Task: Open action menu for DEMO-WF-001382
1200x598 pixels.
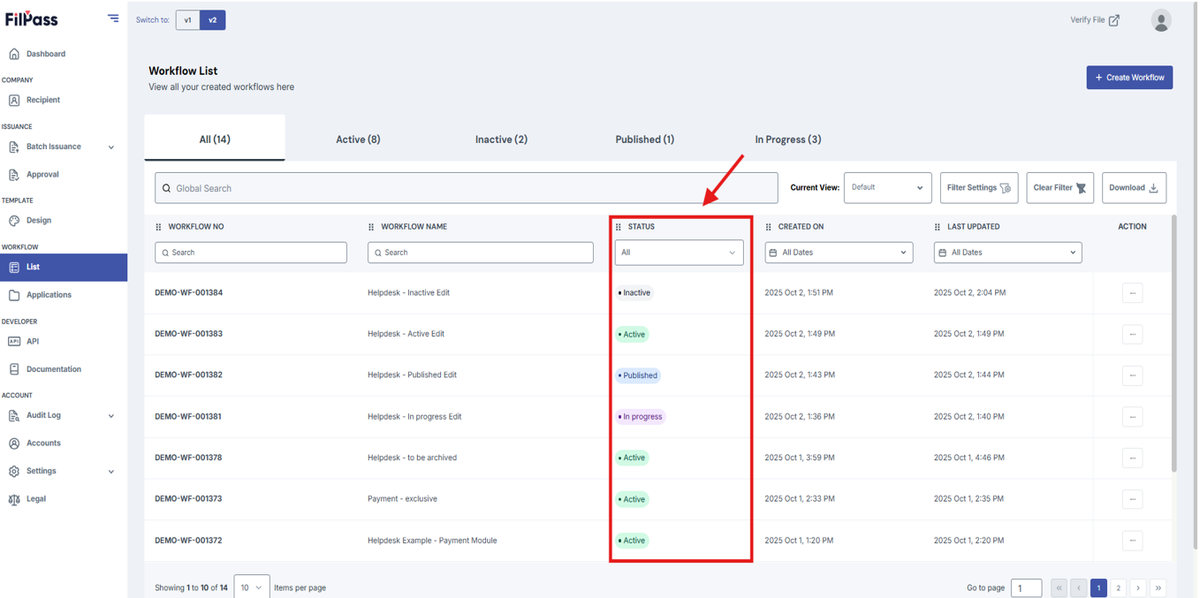Action: click(1132, 375)
